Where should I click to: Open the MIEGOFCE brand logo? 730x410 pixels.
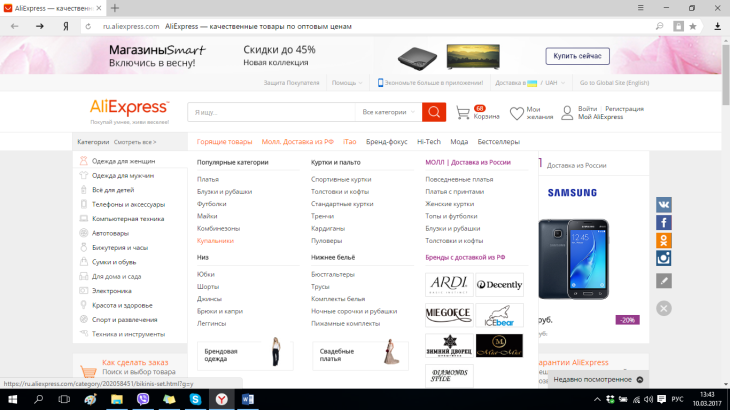coord(449,315)
